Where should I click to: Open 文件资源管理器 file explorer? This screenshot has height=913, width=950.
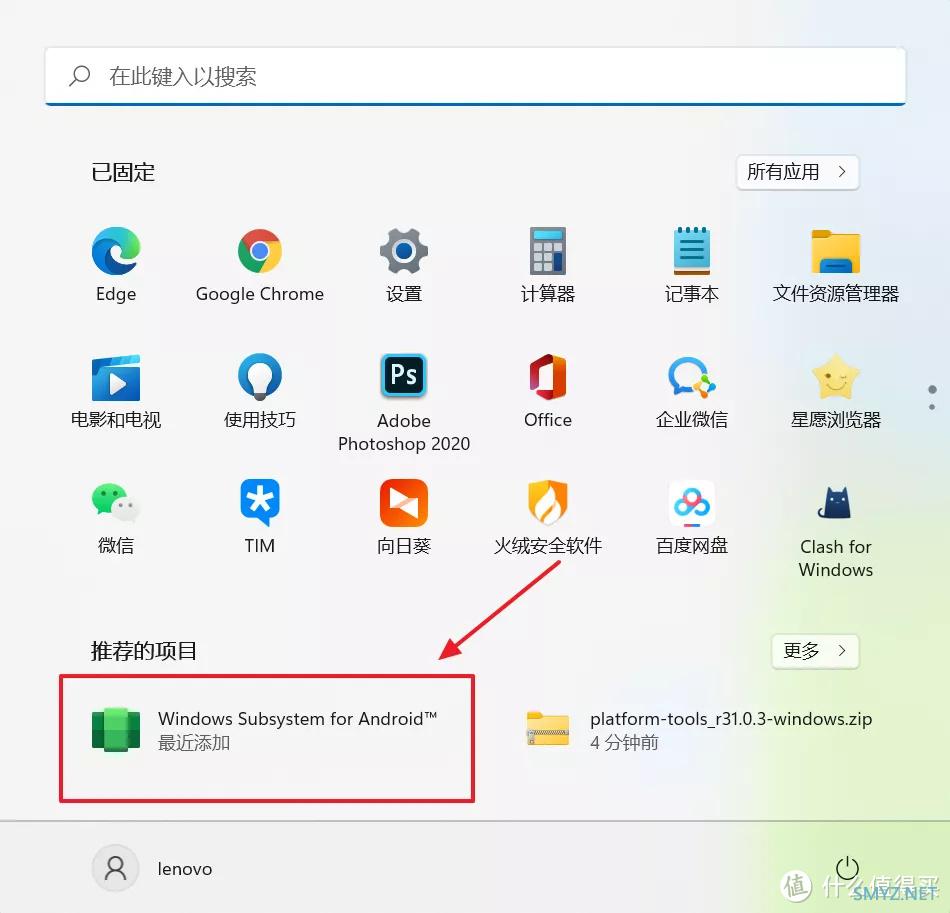click(835, 264)
